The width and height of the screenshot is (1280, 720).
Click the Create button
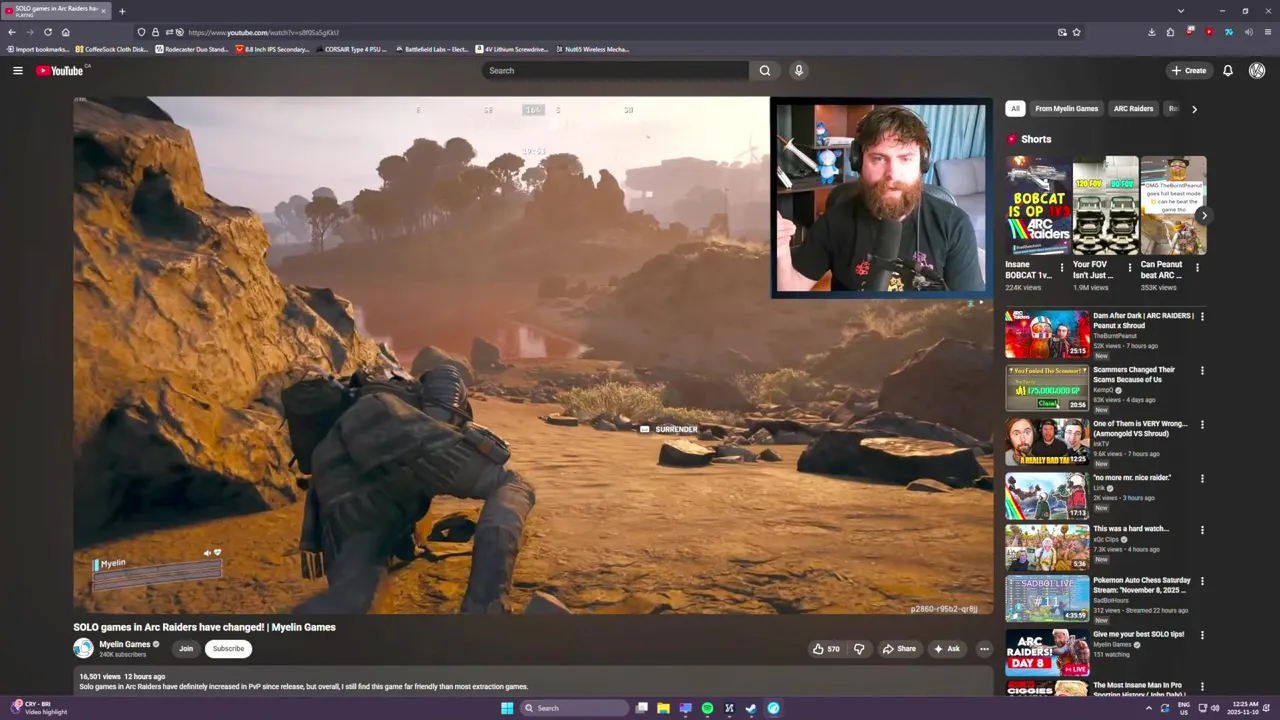pyautogui.click(x=1189, y=70)
